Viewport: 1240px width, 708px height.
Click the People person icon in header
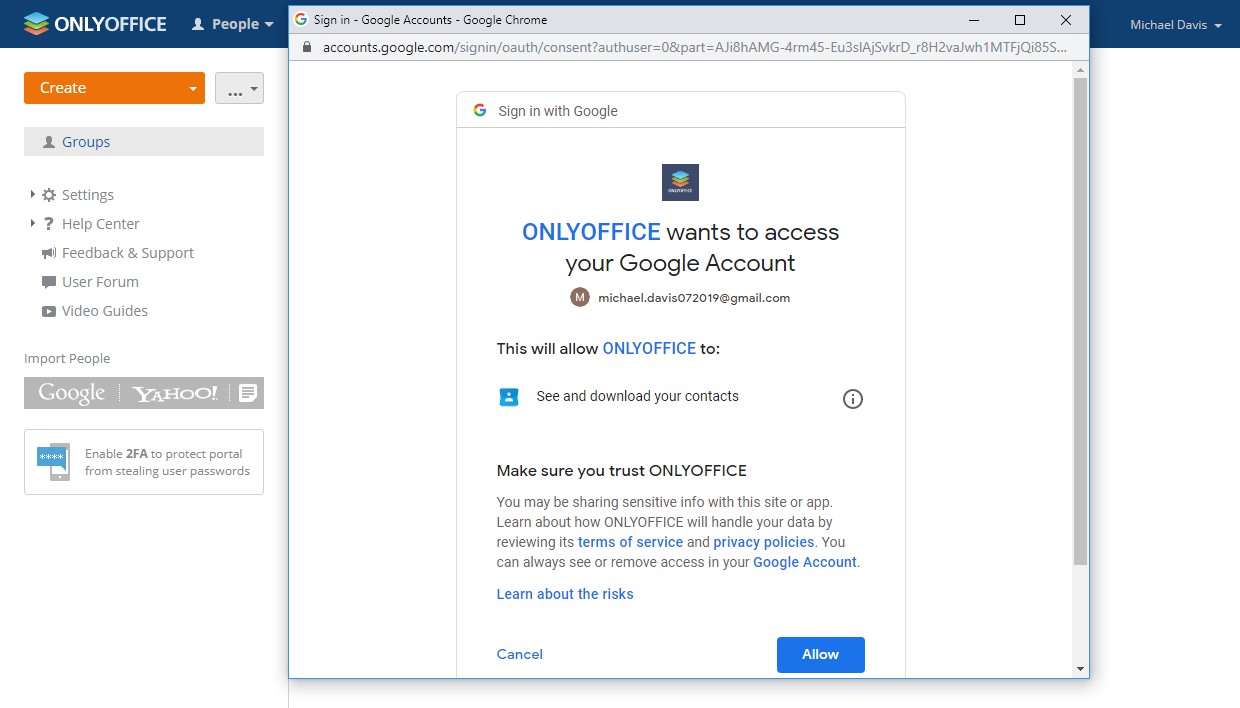(x=198, y=24)
